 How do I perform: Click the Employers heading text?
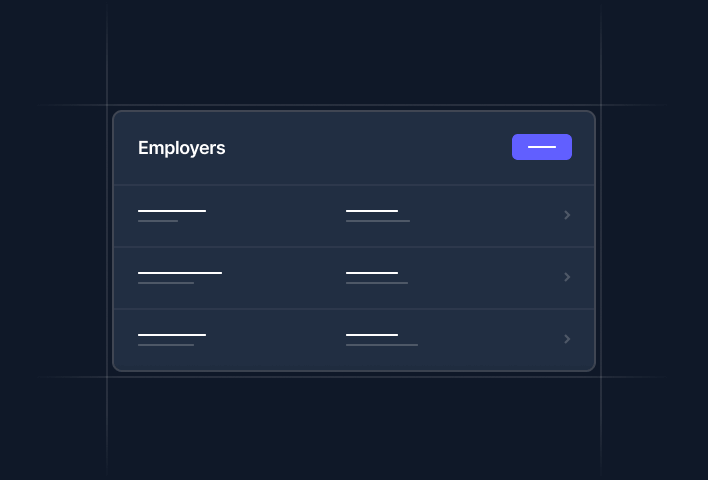[x=181, y=148]
